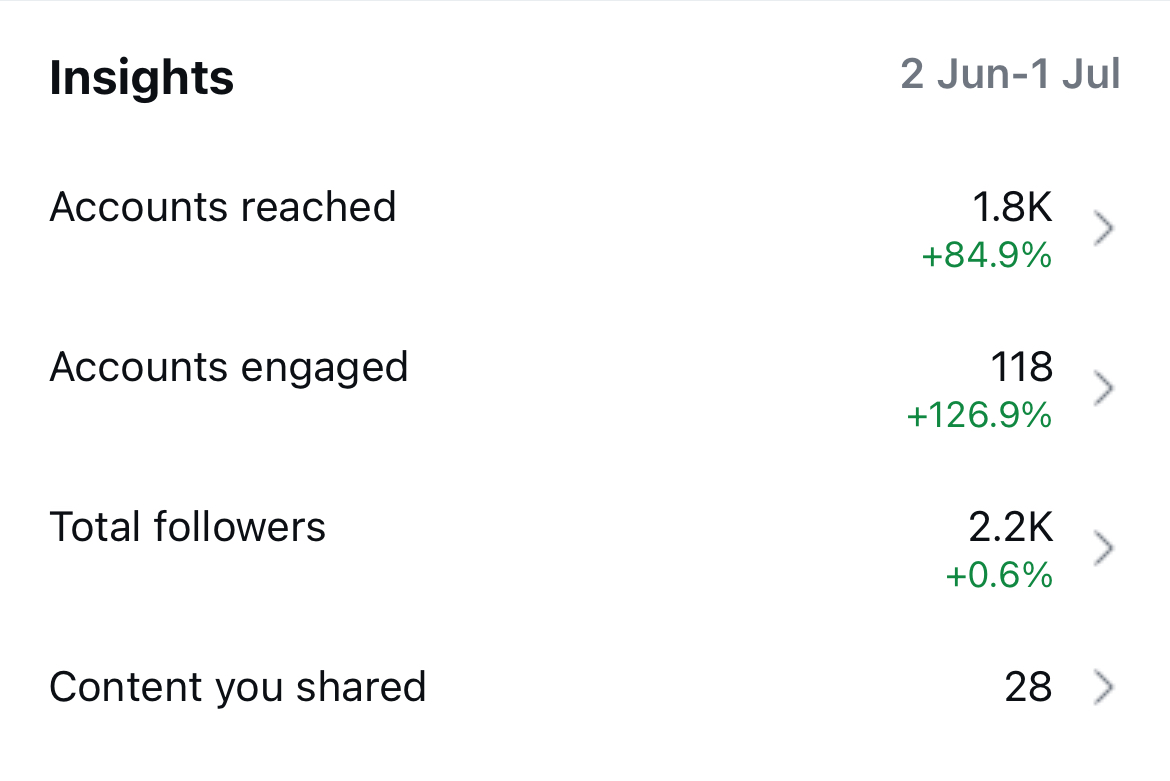Tap the Total followers label
This screenshot has height=781, width=1170.
coord(188,527)
